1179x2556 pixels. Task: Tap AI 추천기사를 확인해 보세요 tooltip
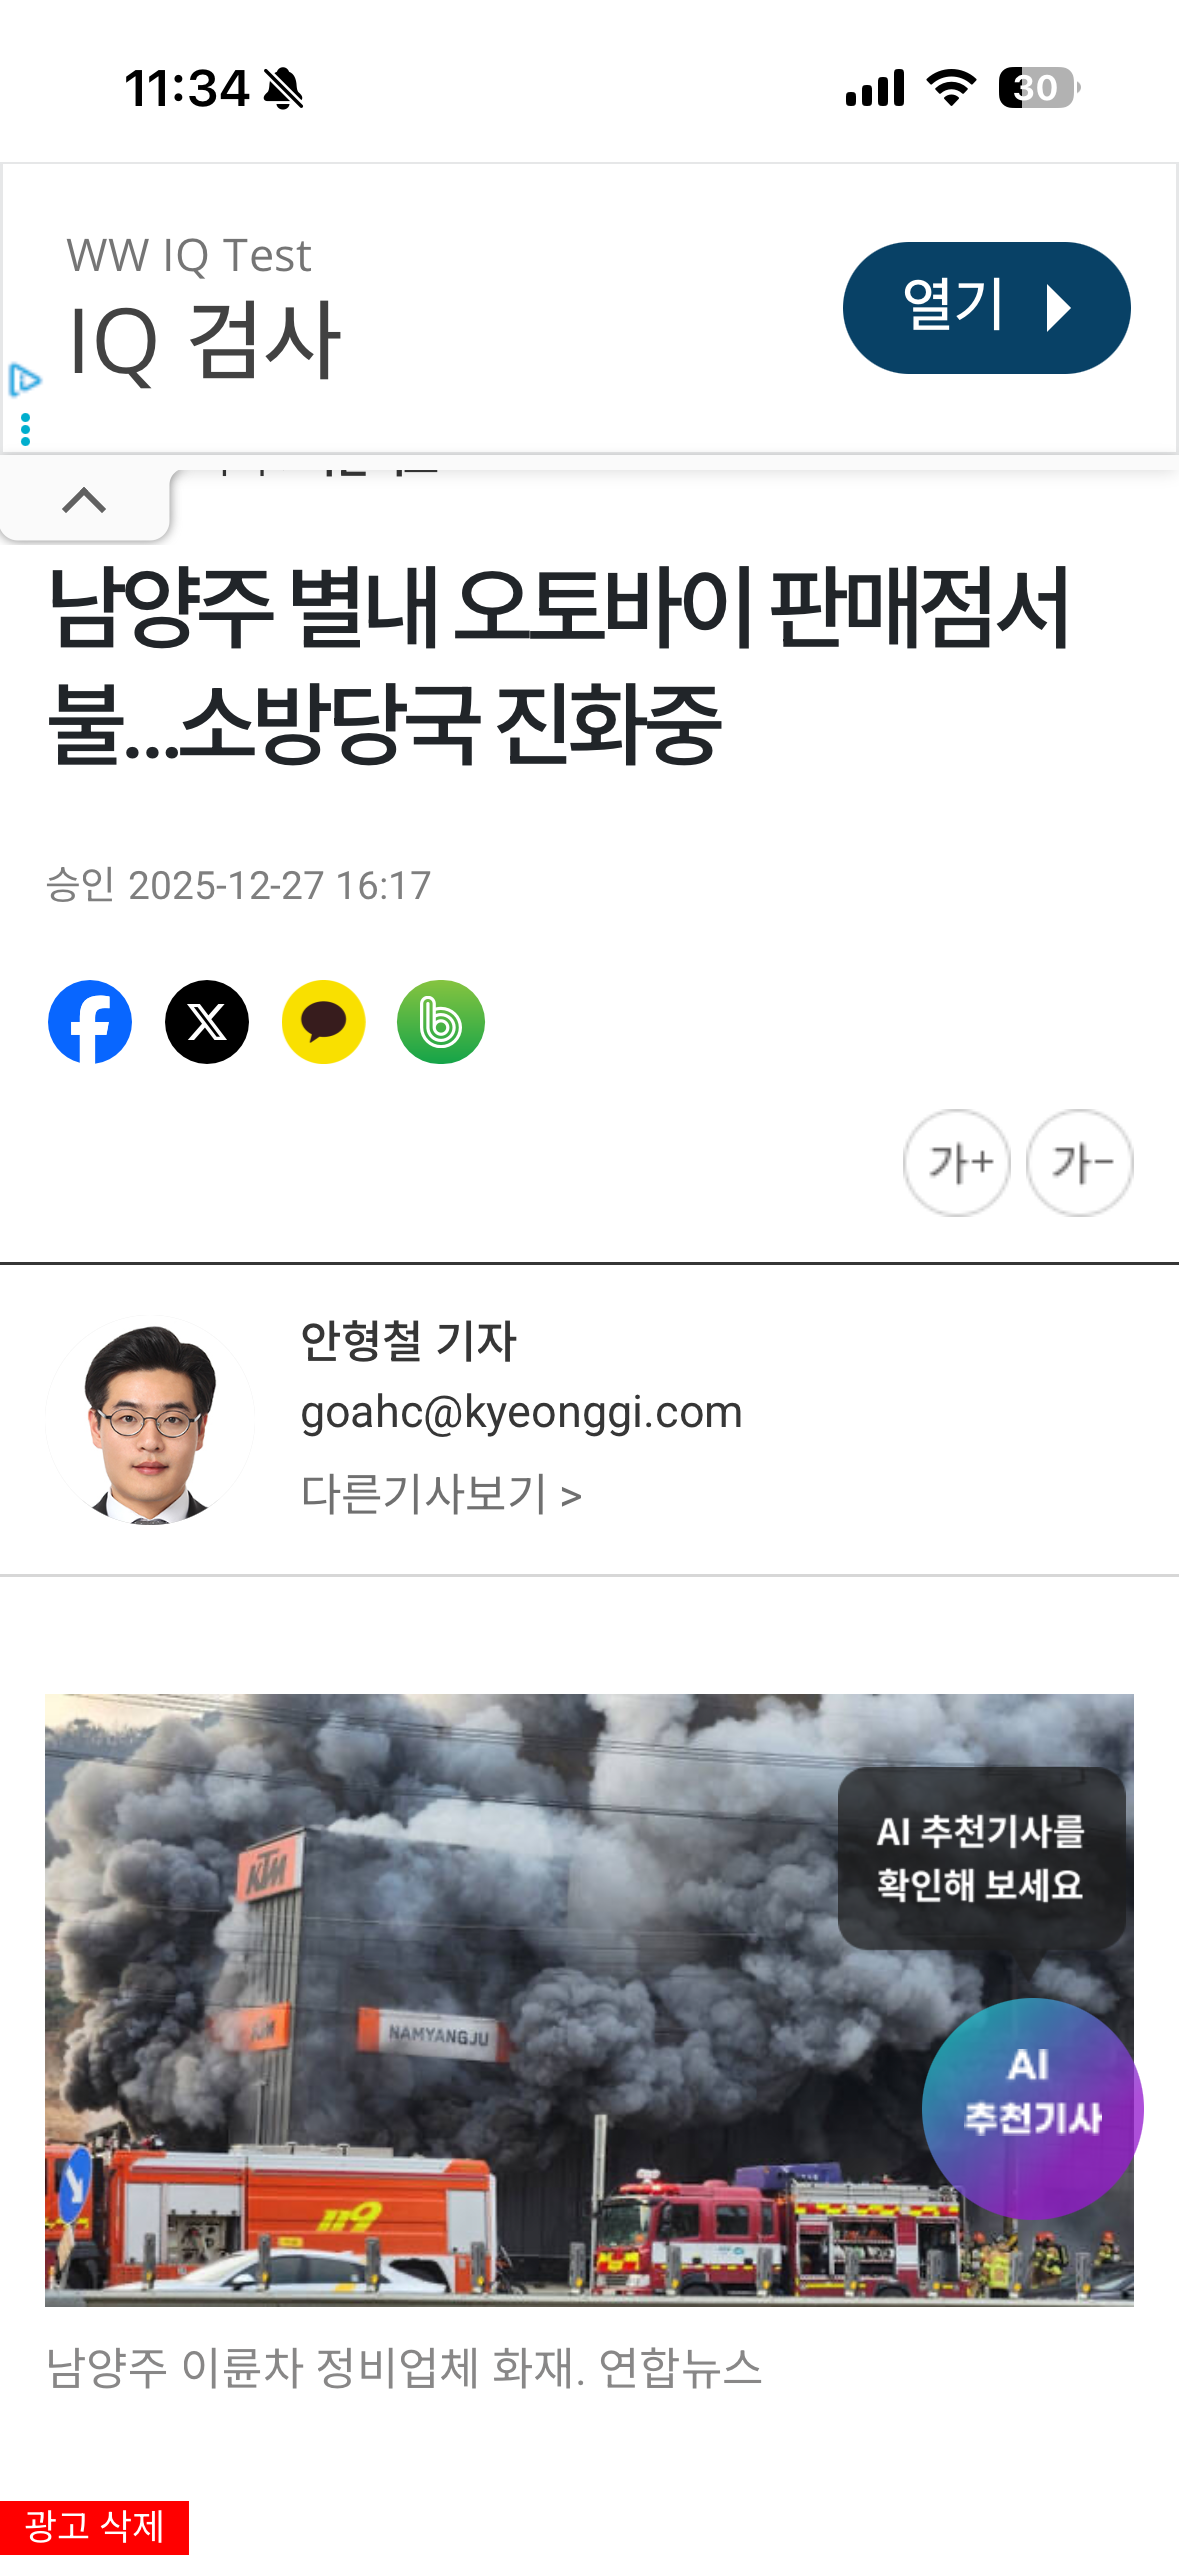tap(981, 1858)
